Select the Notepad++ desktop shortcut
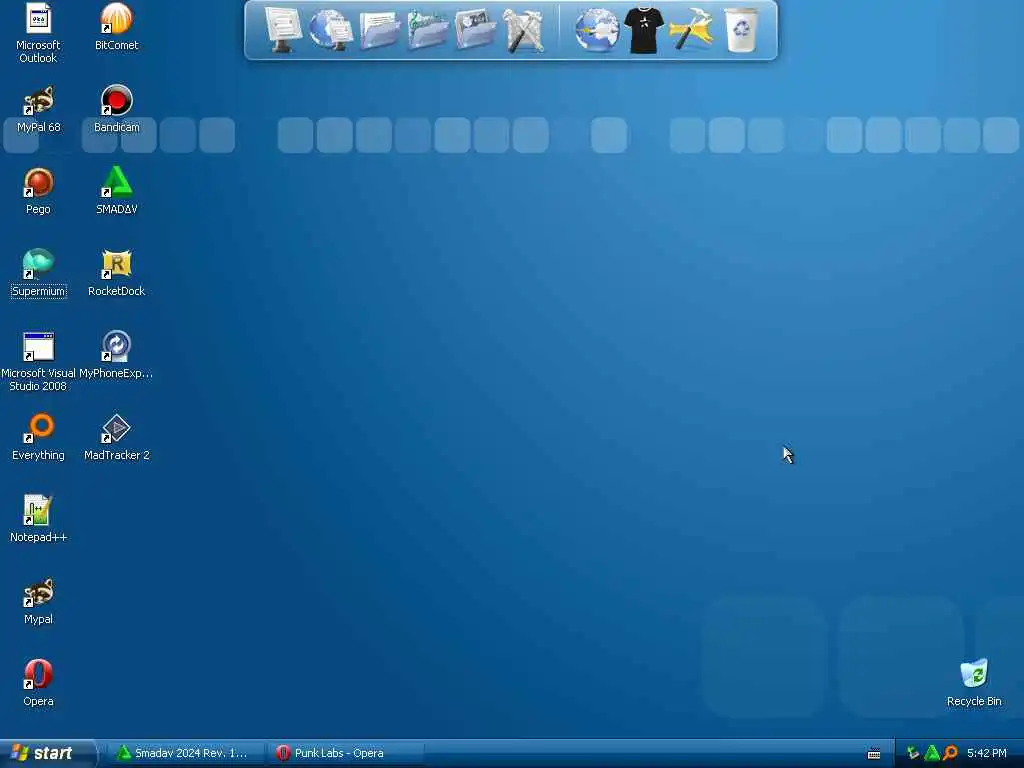1024x768 pixels. tap(38, 520)
